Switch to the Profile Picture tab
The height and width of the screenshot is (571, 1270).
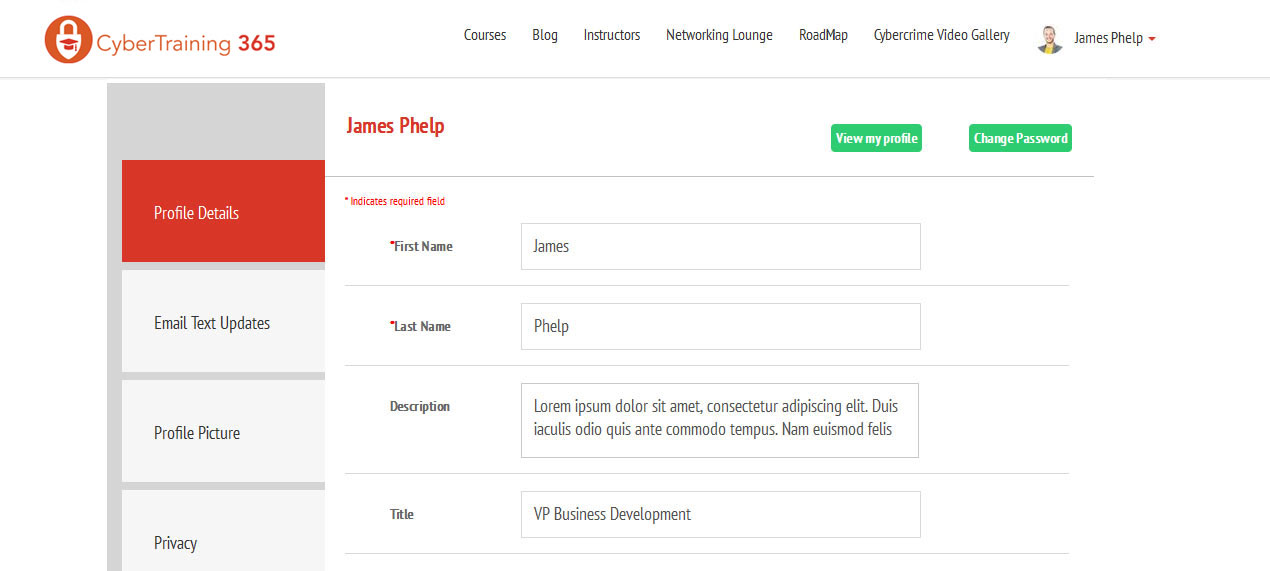pyautogui.click(x=223, y=431)
